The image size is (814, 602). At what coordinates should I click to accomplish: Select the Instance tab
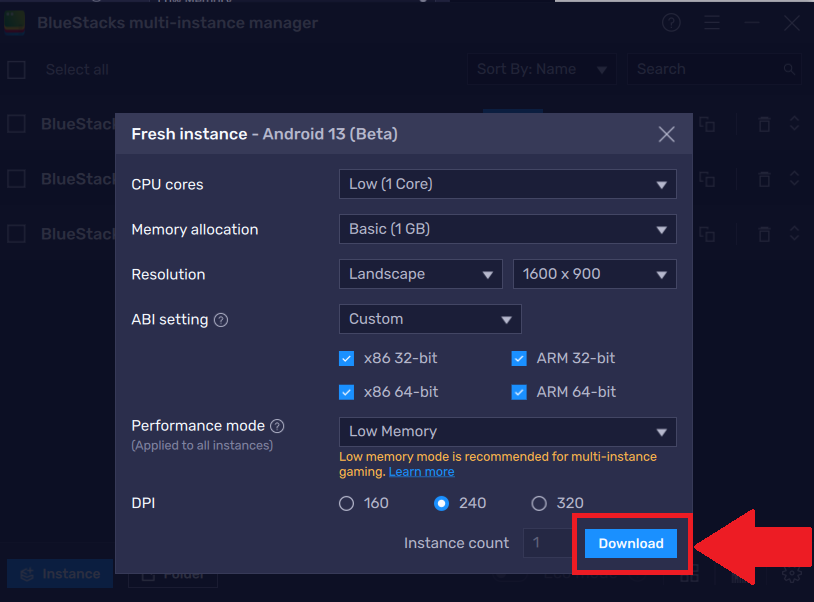59,573
